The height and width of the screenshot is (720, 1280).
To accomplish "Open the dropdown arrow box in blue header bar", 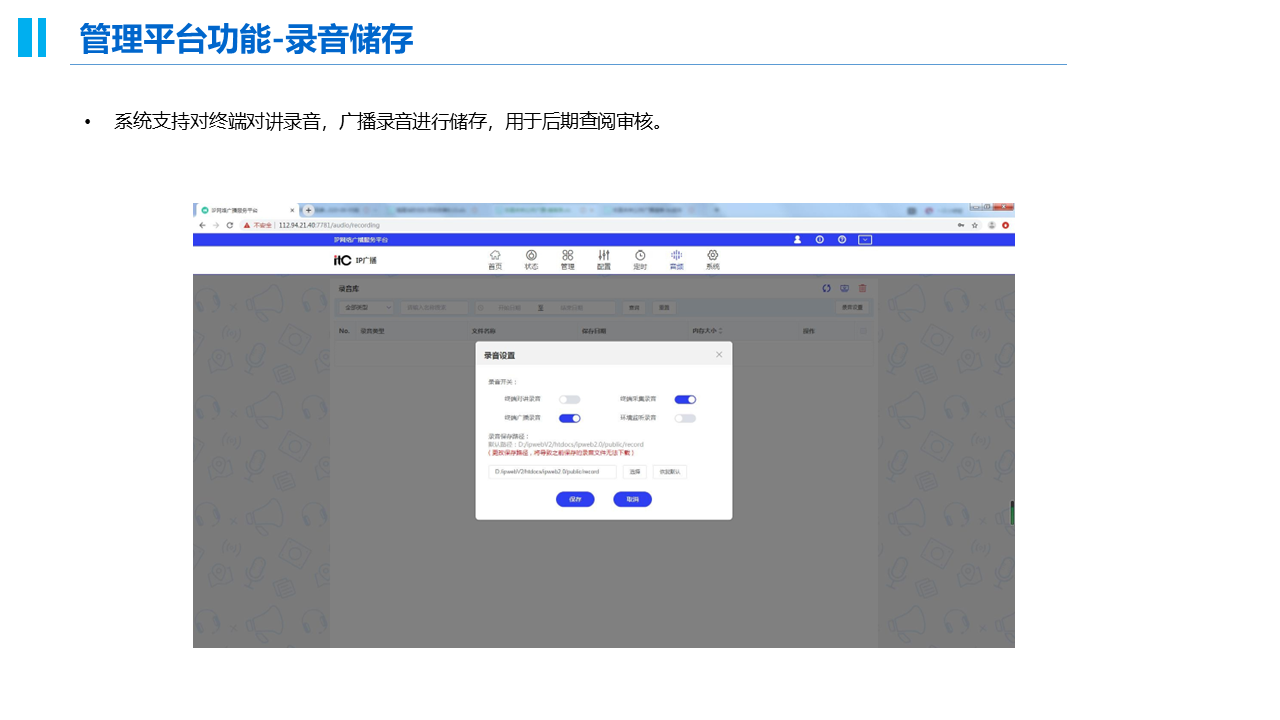I will click(x=865, y=240).
